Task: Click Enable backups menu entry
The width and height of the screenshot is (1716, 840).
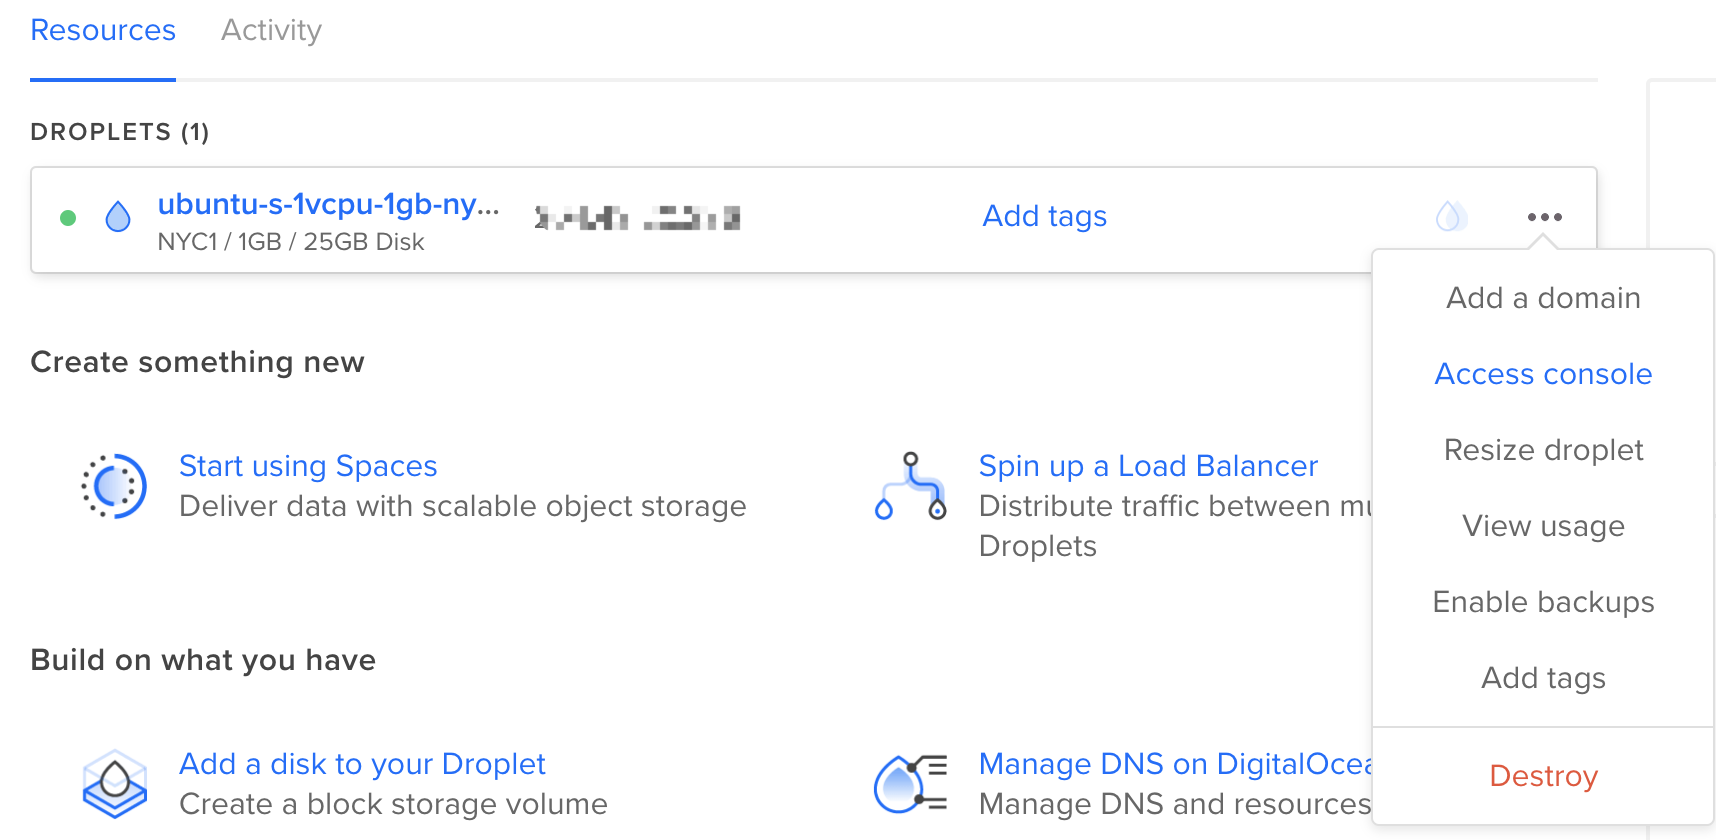Action: pyautogui.click(x=1543, y=602)
